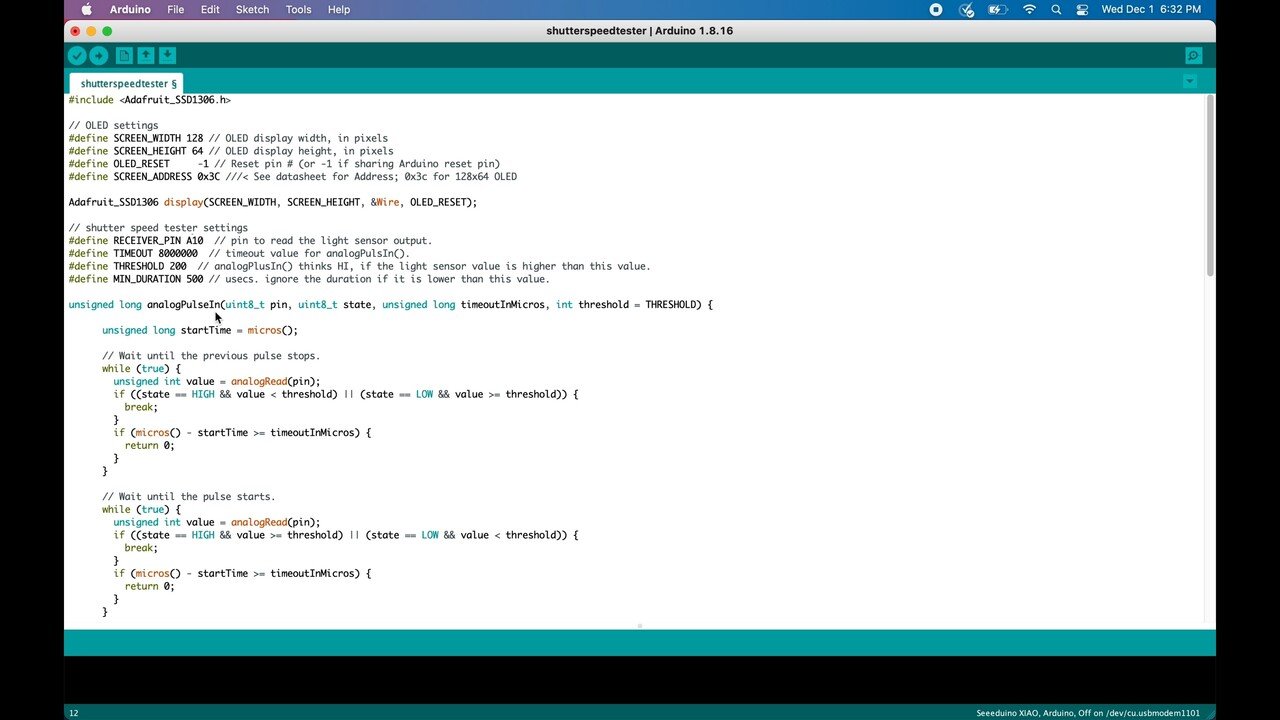Screen dimensions: 1280x720
Task: Click the Verify sketch checkmark button
Action: coord(77,56)
